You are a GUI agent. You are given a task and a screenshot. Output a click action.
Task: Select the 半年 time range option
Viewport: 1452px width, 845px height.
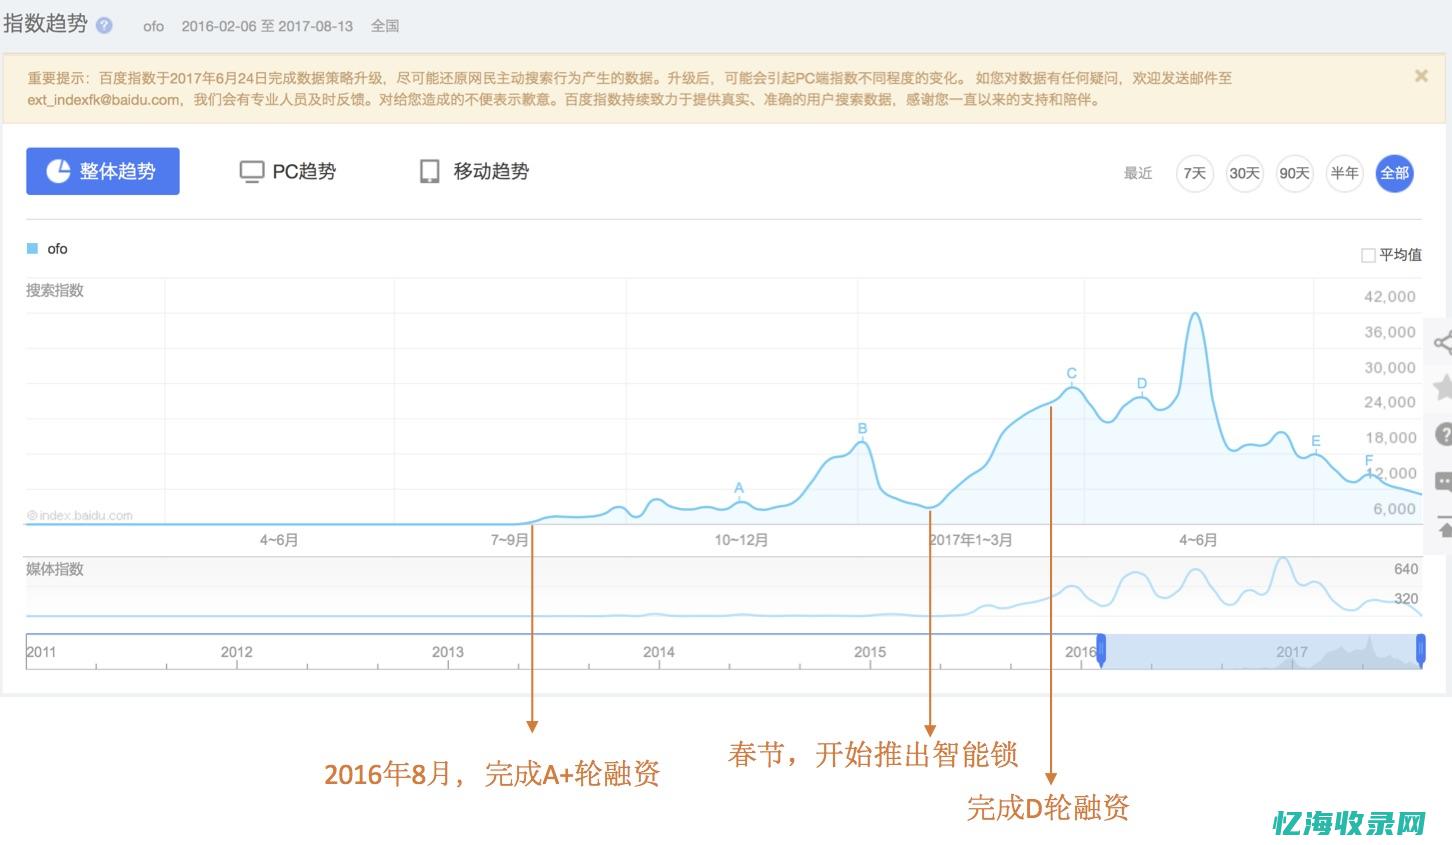1344,173
